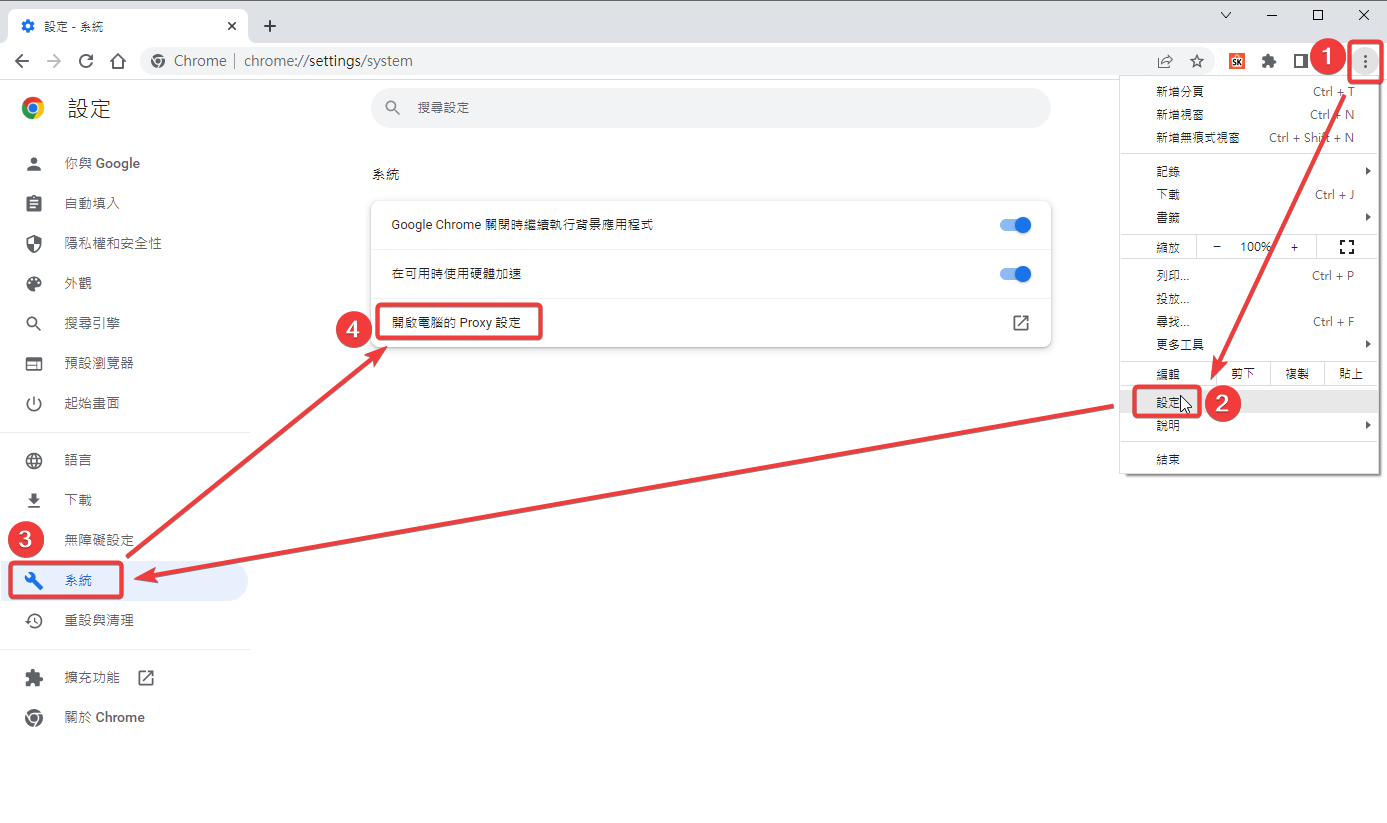This screenshot has height=823, width=1387.
Task: Go to 隱私權和安全性 settings section
Action: [113, 243]
